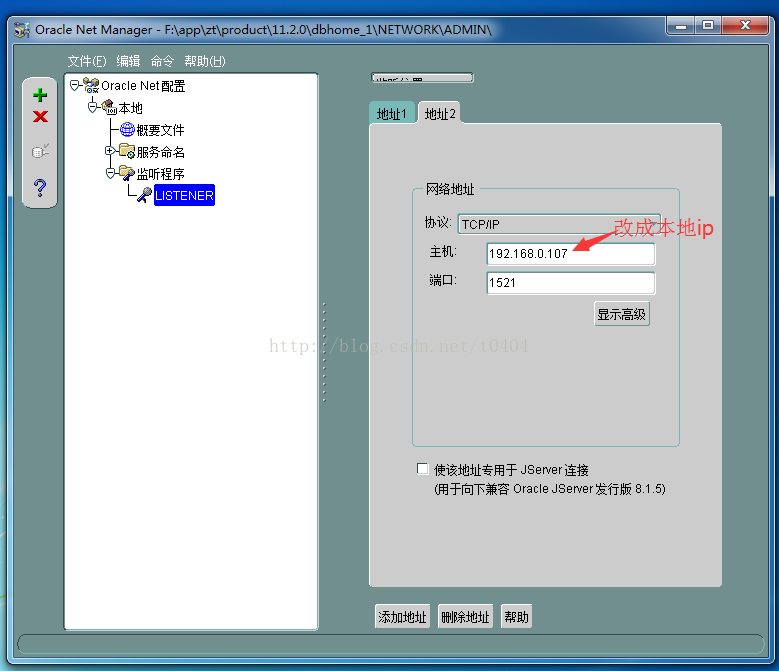Image resolution: width=779 pixels, height=671 pixels.
Task: Click the 服务命名 folder icon
Action: [x=127, y=151]
